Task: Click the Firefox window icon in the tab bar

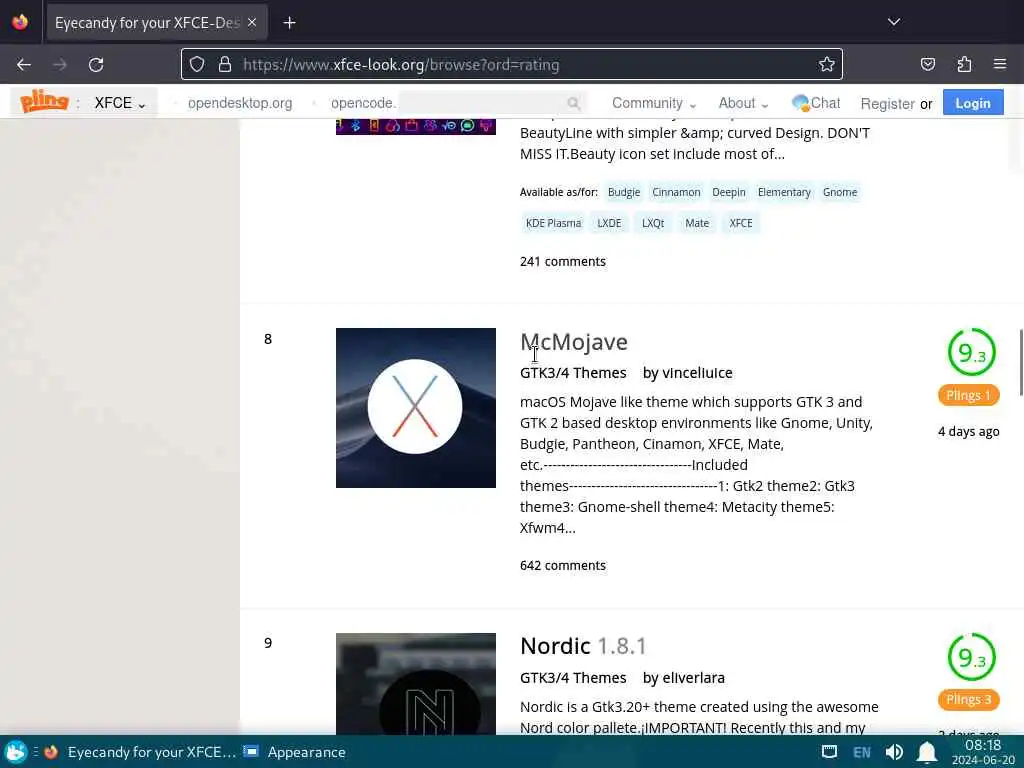Action: point(20,22)
